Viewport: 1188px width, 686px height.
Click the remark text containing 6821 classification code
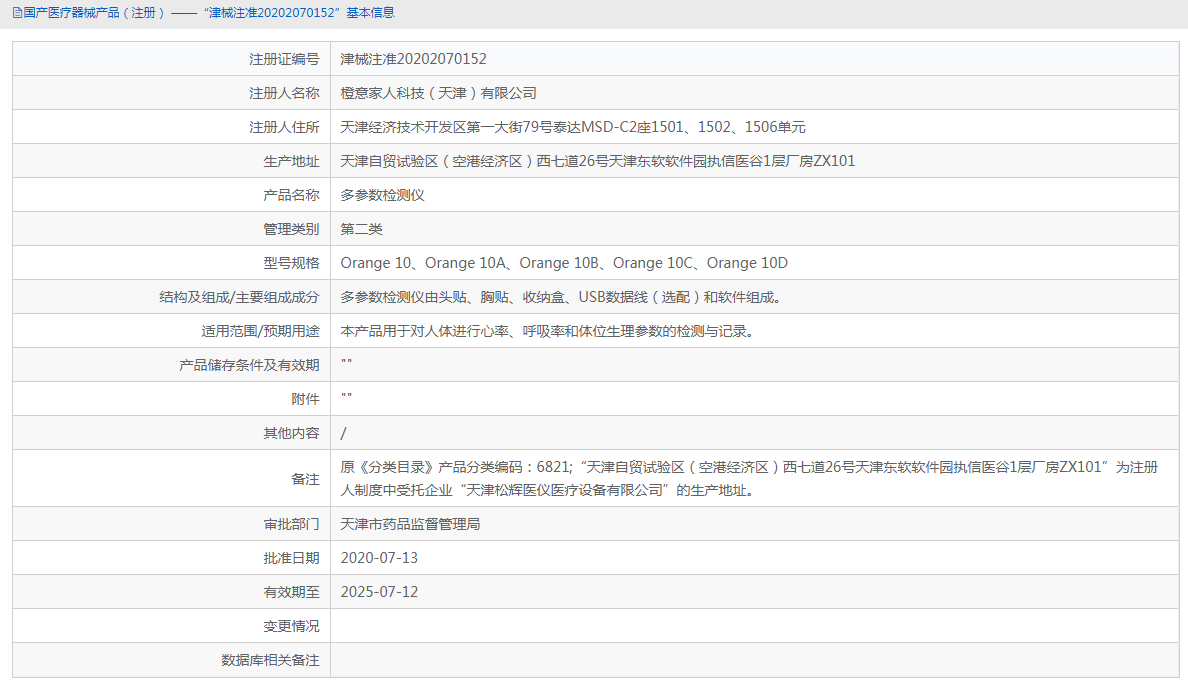pyautogui.click(x=749, y=478)
